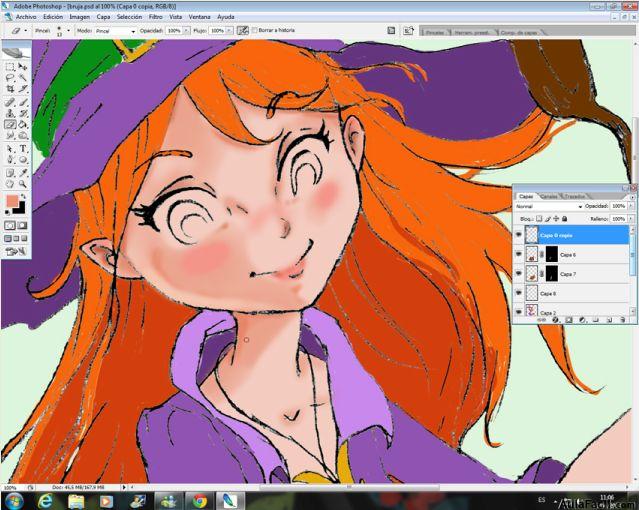Open the Archivo menu

(x=26, y=17)
